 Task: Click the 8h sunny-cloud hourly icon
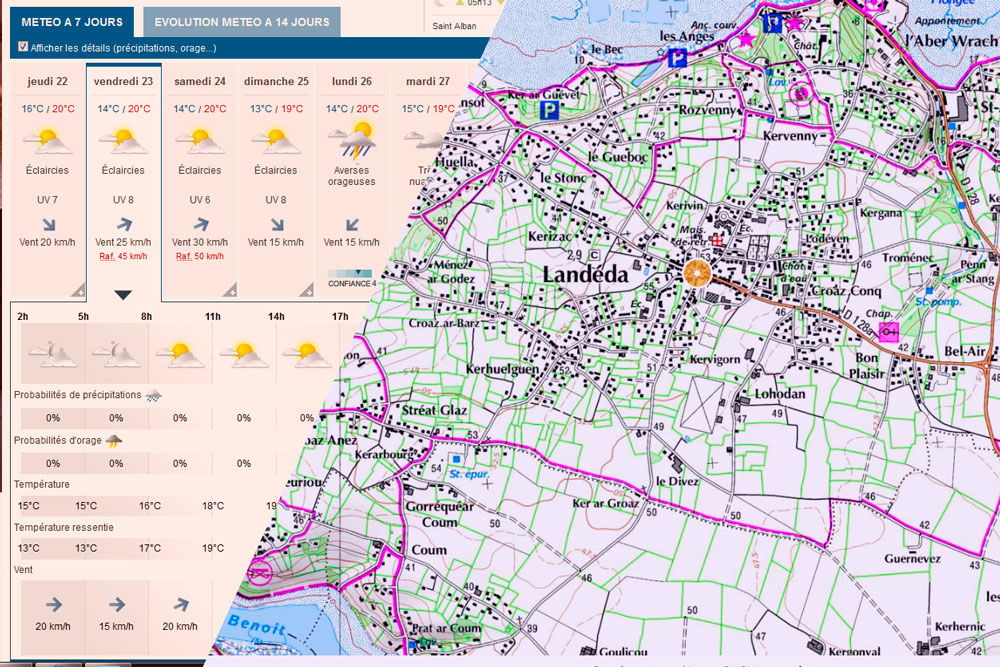click(x=180, y=355)
